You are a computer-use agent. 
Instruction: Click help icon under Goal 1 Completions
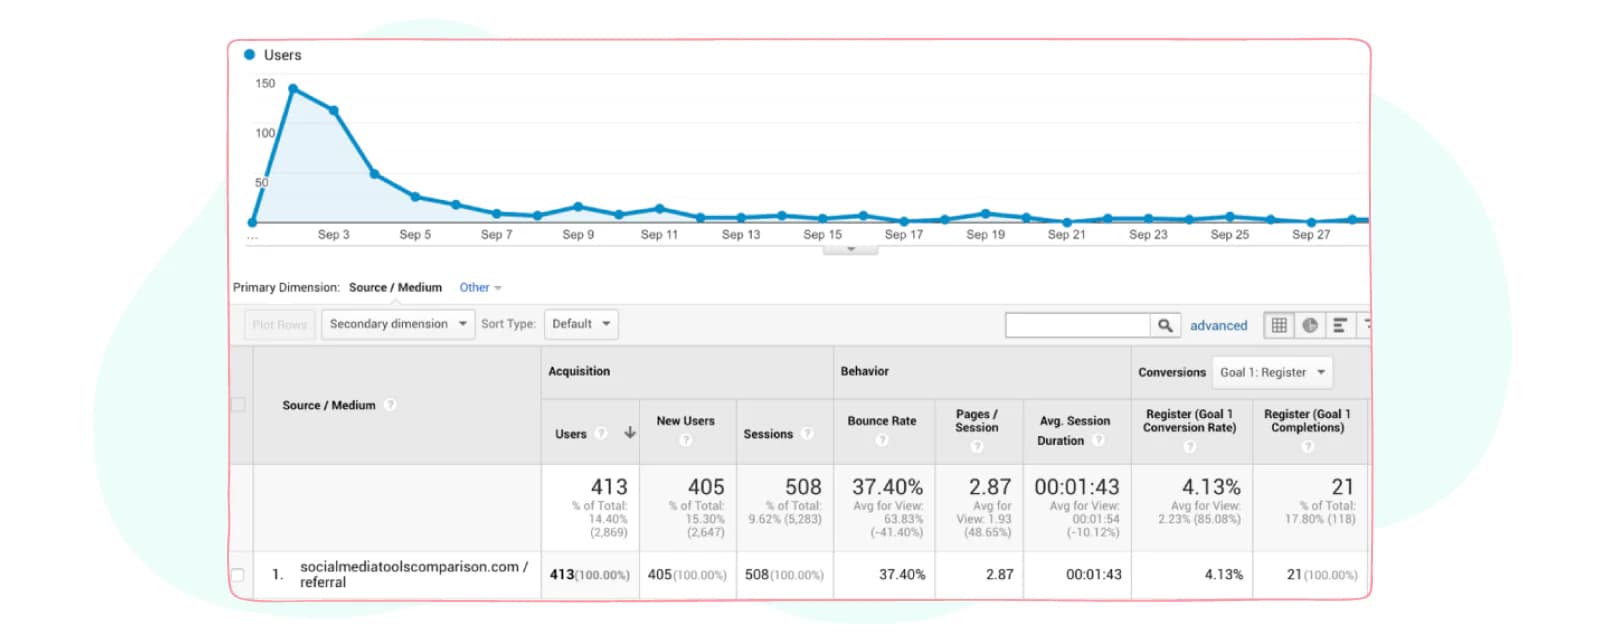coord(1308,446)
